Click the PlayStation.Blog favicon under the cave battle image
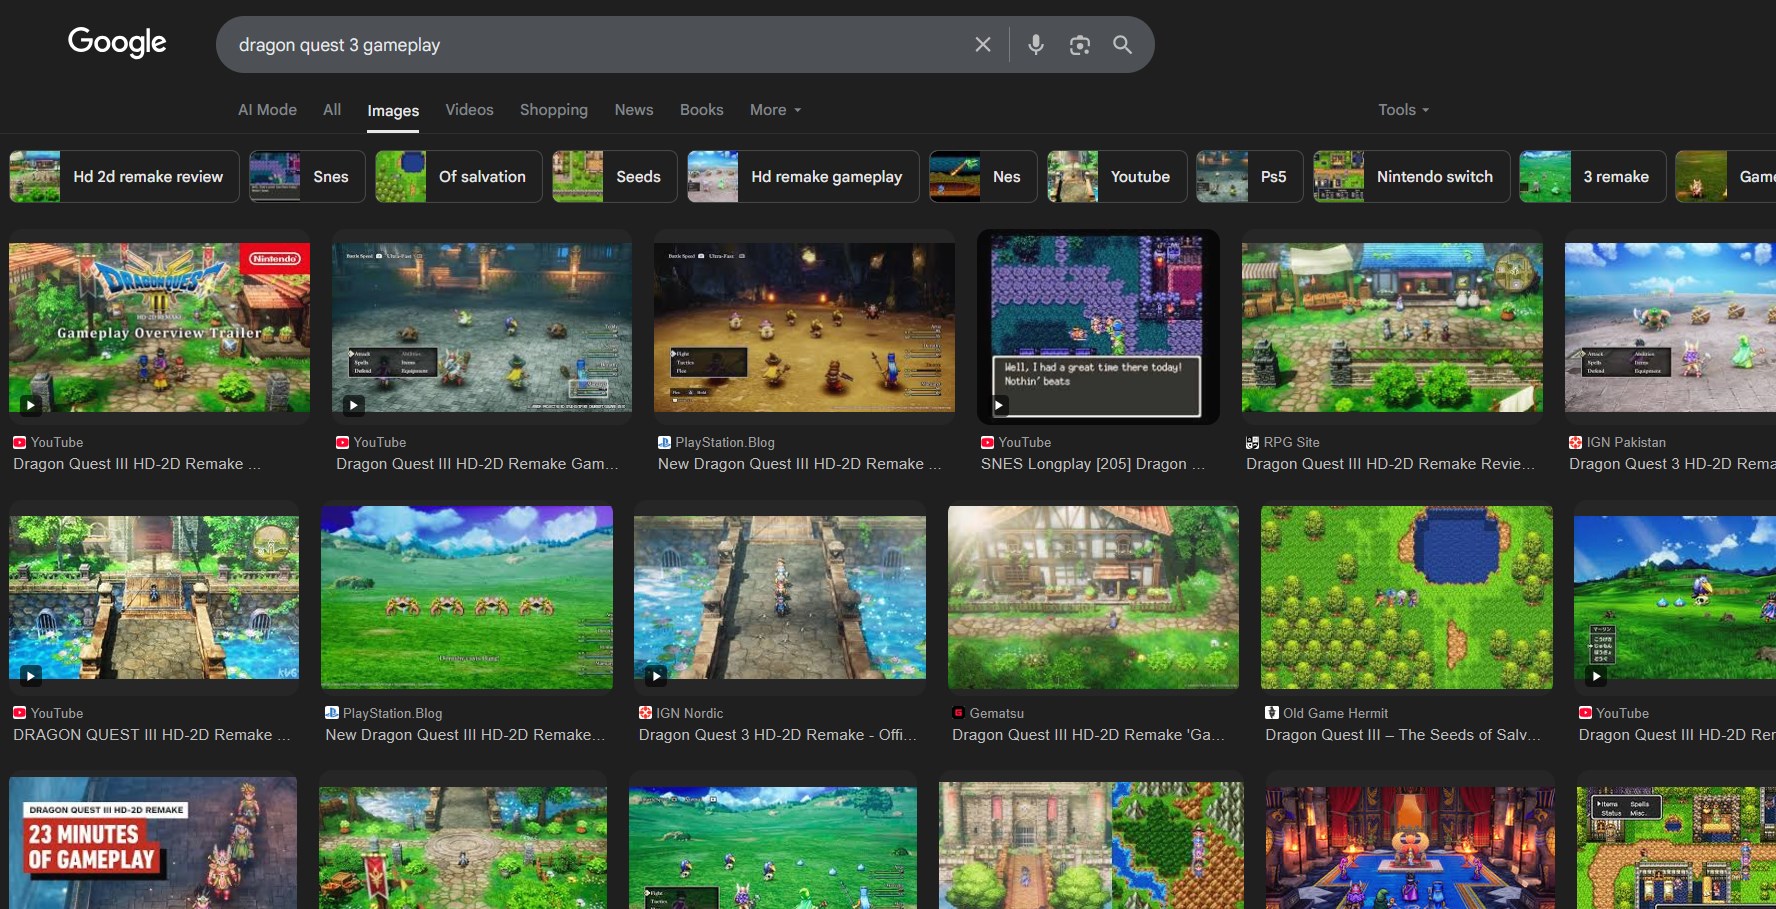This screenshot has width=1776, height=909. (664, 442)
